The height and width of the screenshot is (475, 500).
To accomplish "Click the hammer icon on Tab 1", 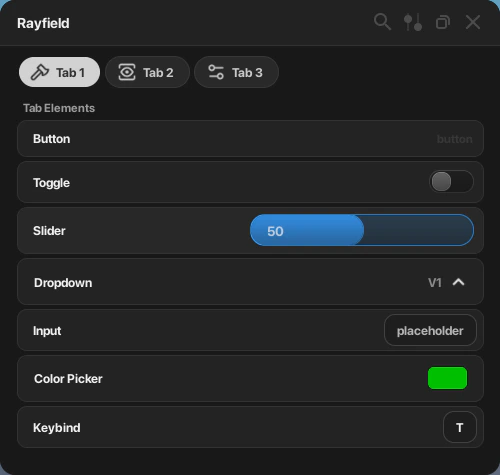I will (x=40, y=72).
